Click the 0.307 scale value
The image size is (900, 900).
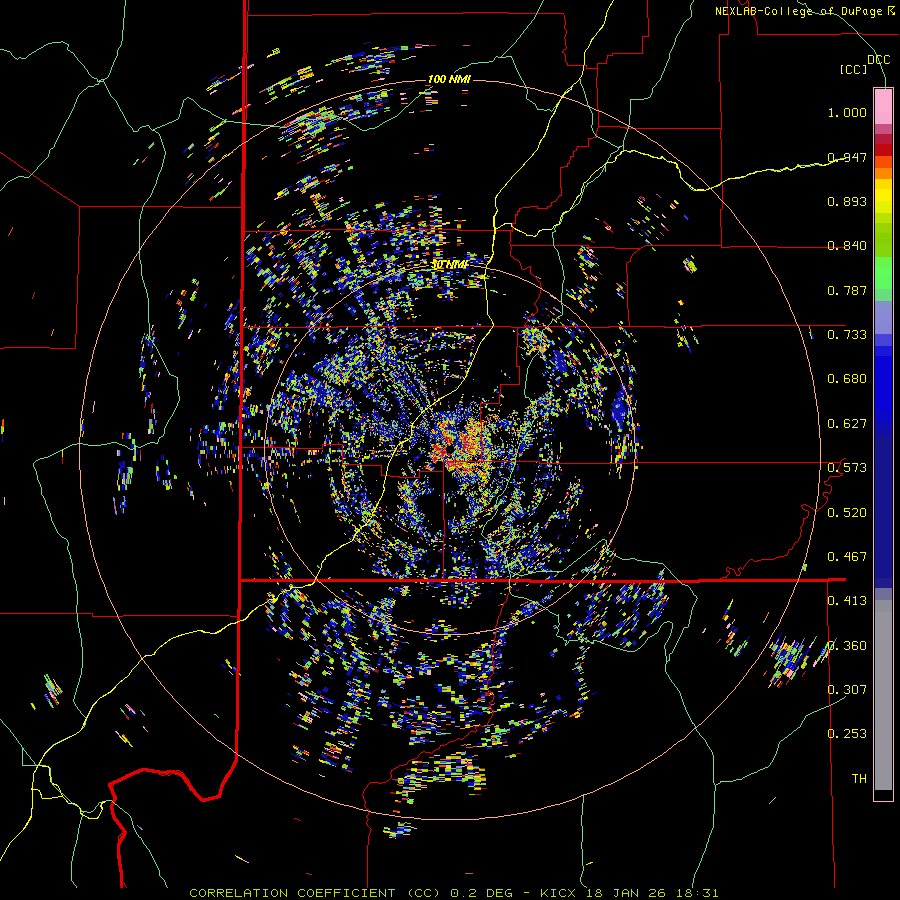pos(847,690)
